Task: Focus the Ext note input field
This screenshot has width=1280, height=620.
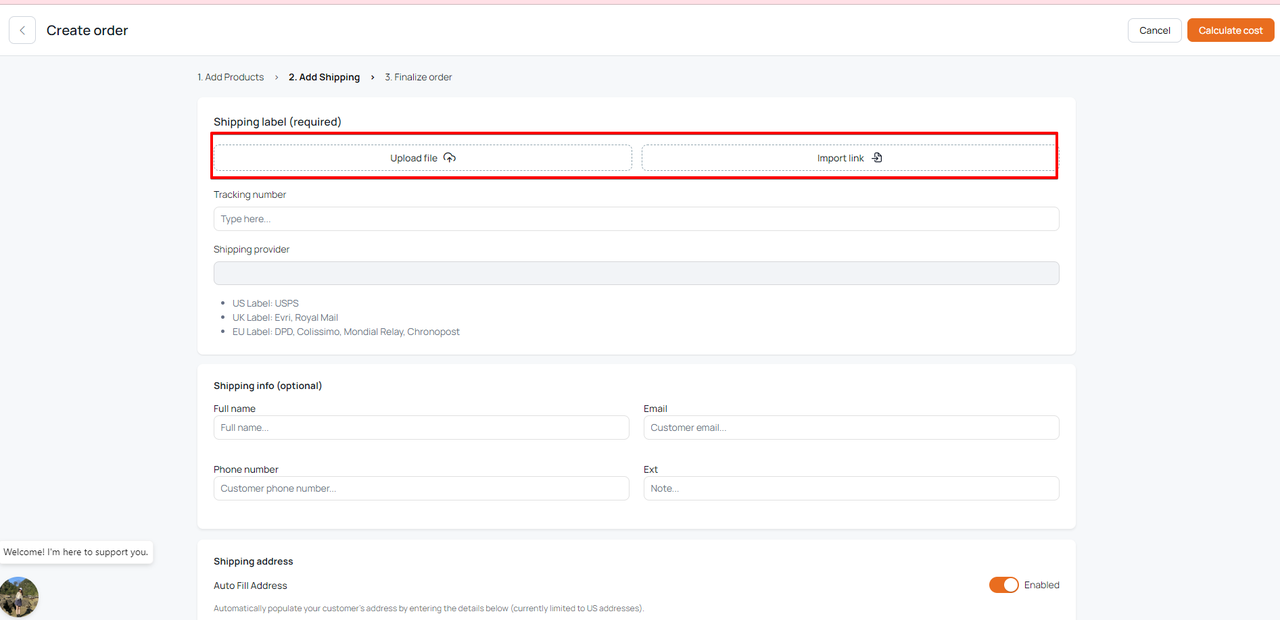Action: [851, 488]
